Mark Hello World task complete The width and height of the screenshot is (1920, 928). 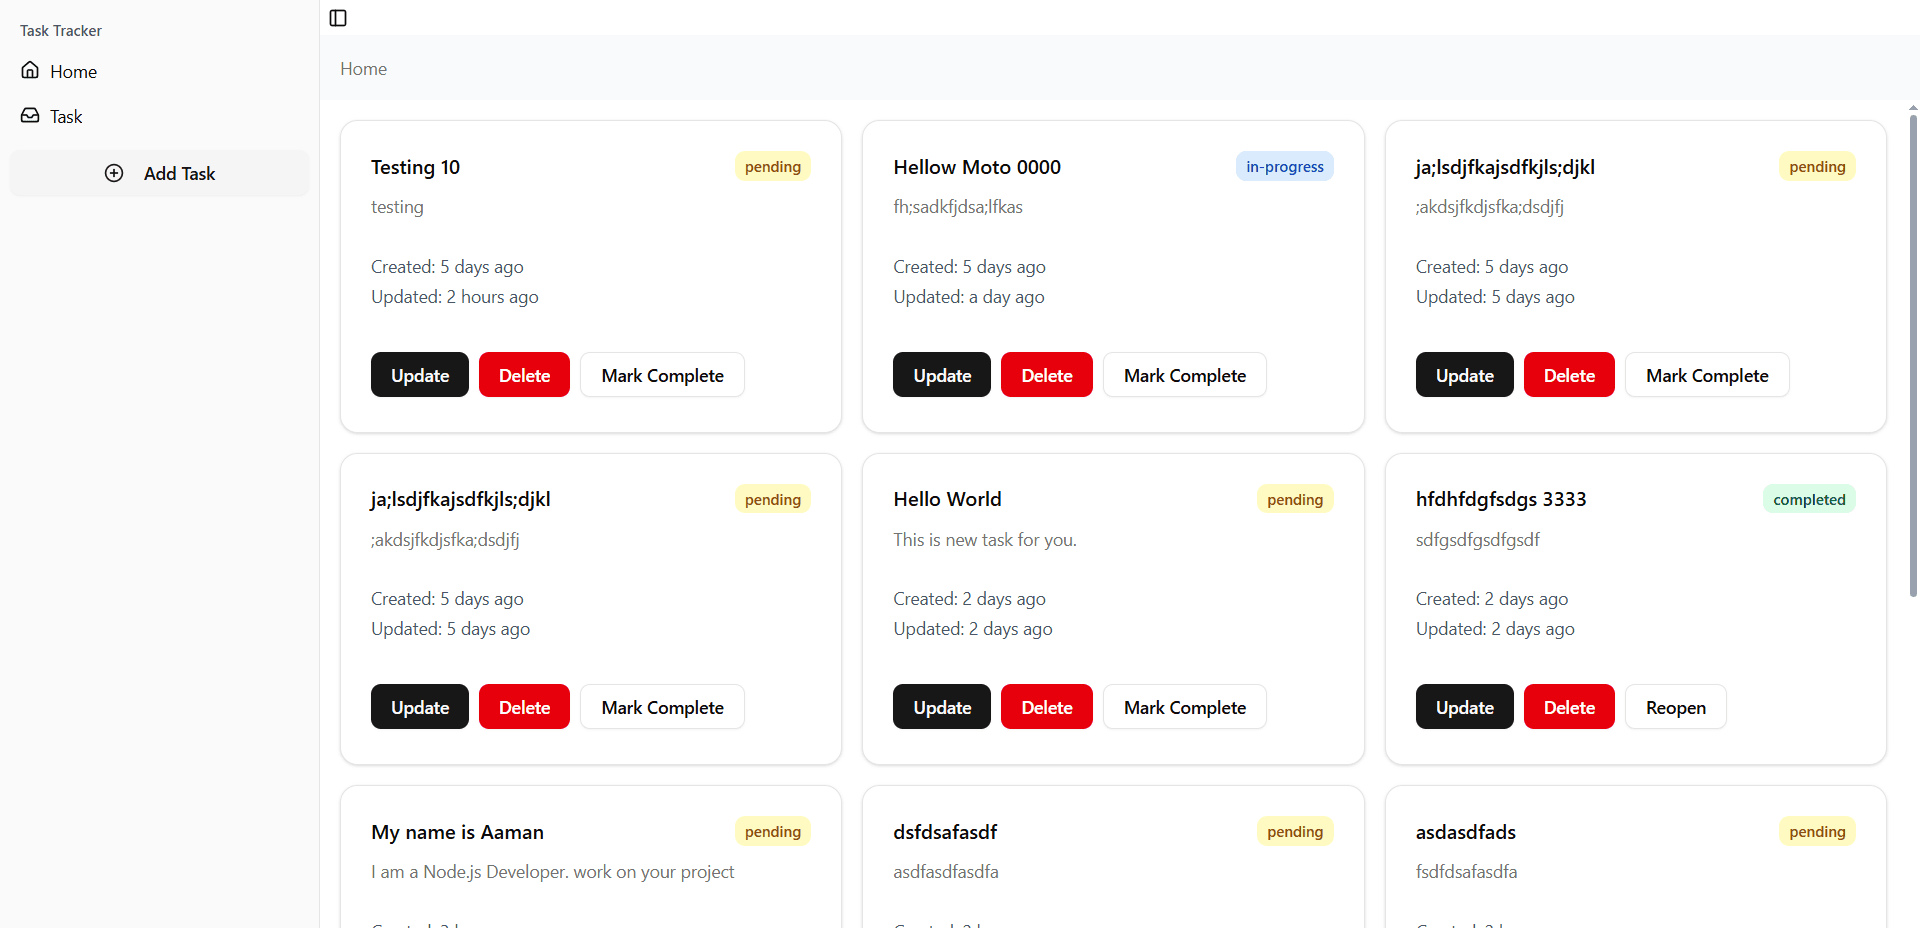pyautogui.click(x=1185, y=707)
